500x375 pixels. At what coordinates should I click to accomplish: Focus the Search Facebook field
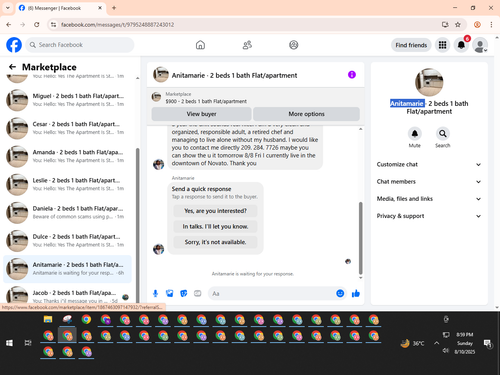pyautogui.click(x=80, y=45)
